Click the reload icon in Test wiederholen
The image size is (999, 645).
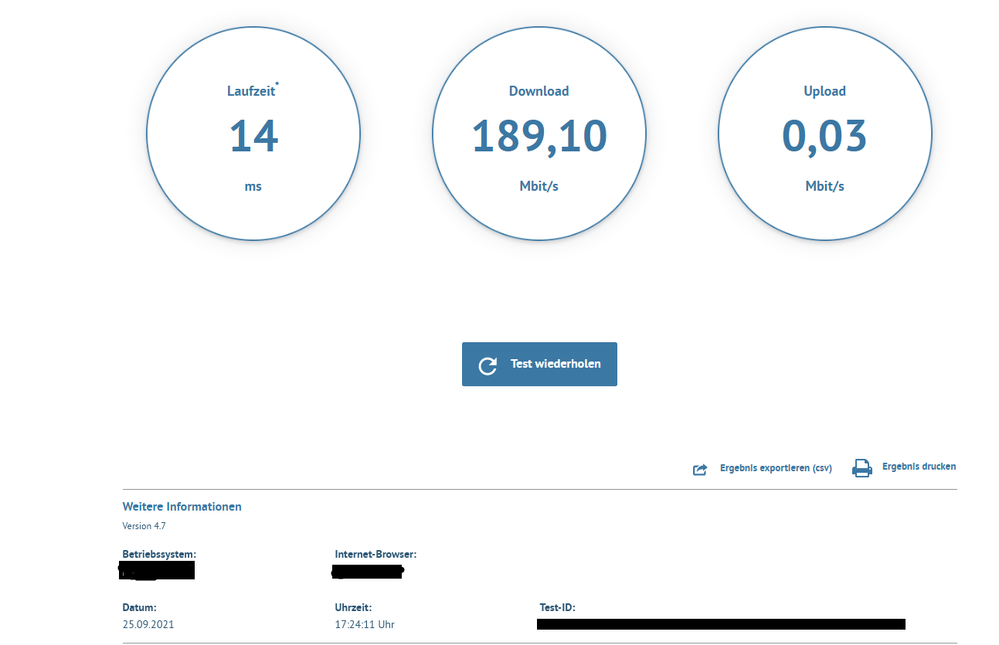pyautogui.click(x=487, y=365)
